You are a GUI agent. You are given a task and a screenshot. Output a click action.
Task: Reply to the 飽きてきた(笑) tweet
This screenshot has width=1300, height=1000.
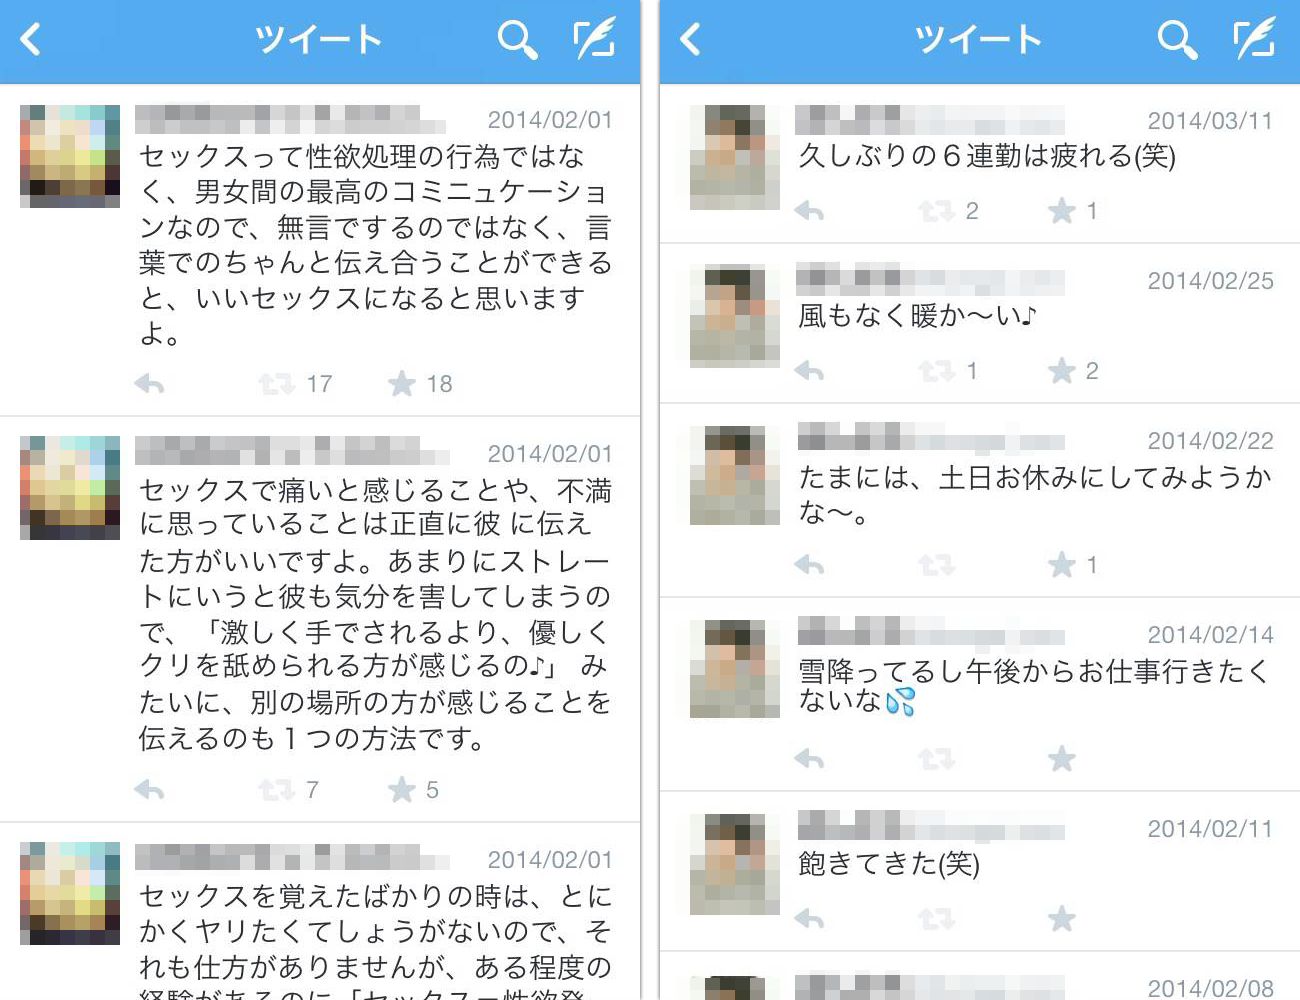pos(809,919)
